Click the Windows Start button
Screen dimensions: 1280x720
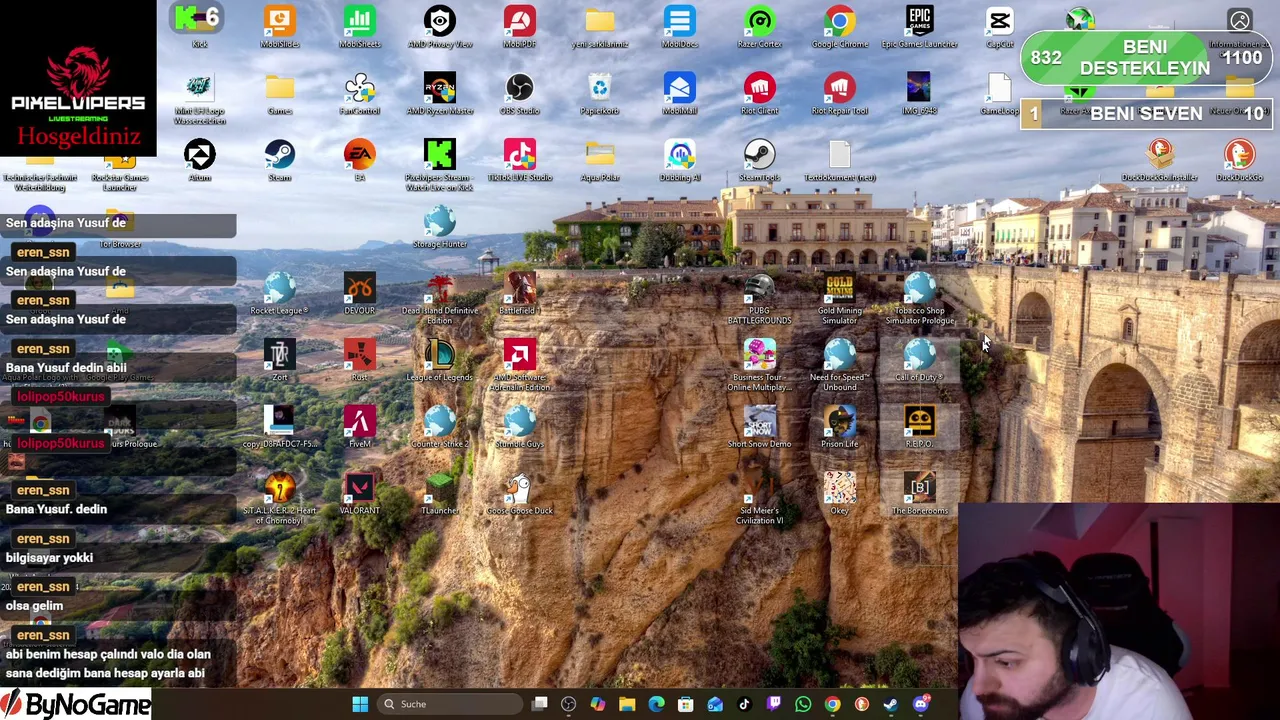(360, 704)
